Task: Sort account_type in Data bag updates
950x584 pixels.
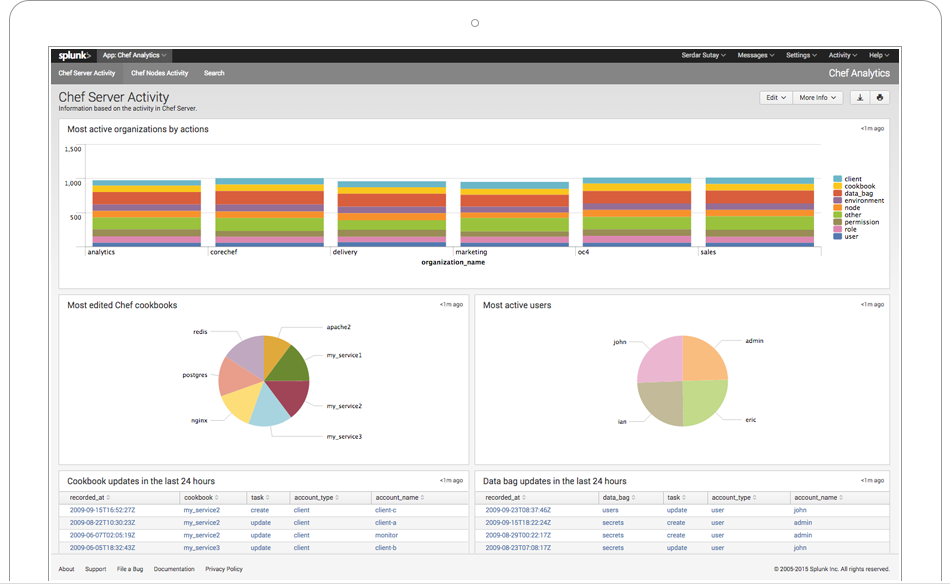Action: [734, 497]
